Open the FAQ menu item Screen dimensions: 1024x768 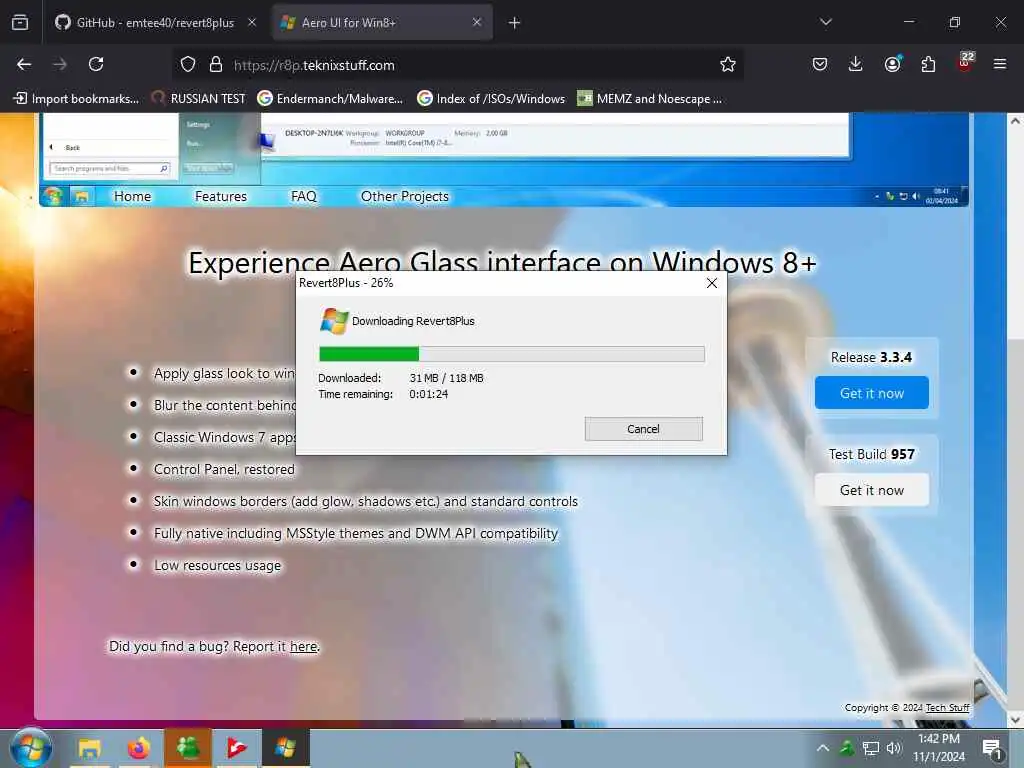[304, 196]
